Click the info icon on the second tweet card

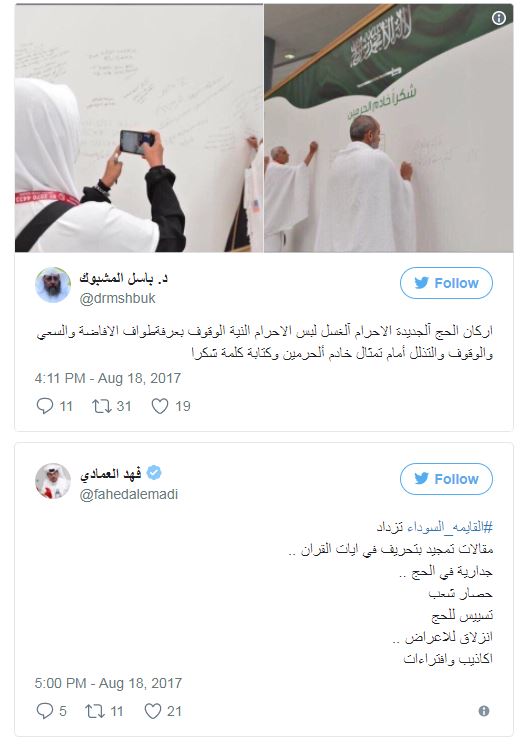click(x=484, y=711)
